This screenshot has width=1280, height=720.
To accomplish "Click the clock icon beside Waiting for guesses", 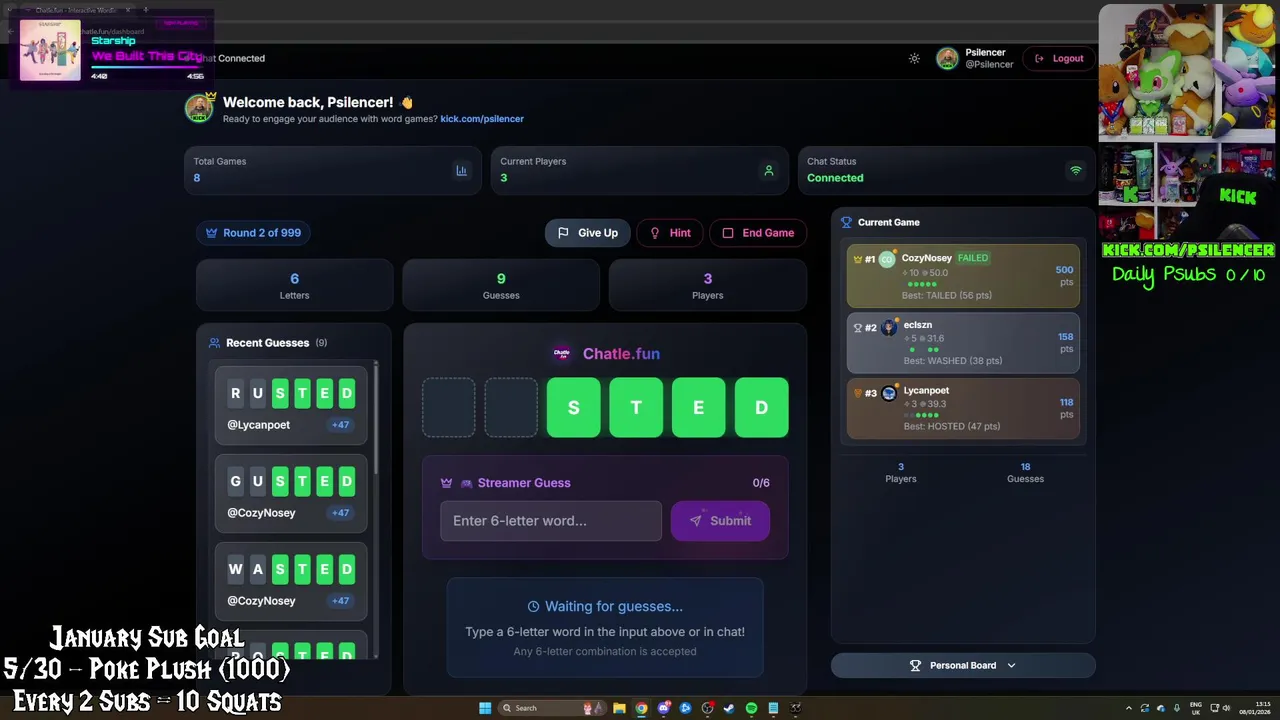I will 533,606.
